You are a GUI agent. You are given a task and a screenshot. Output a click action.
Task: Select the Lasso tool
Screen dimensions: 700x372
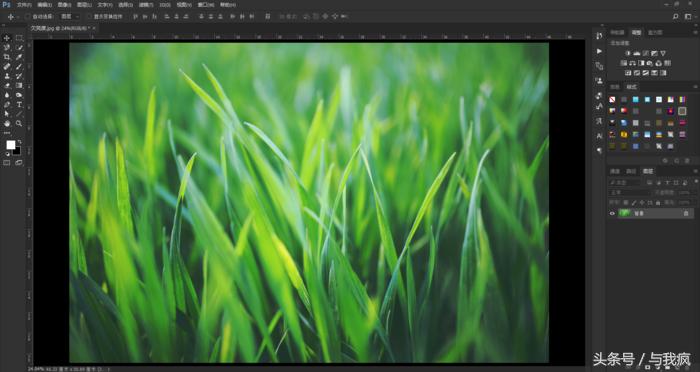pos(7,47)
